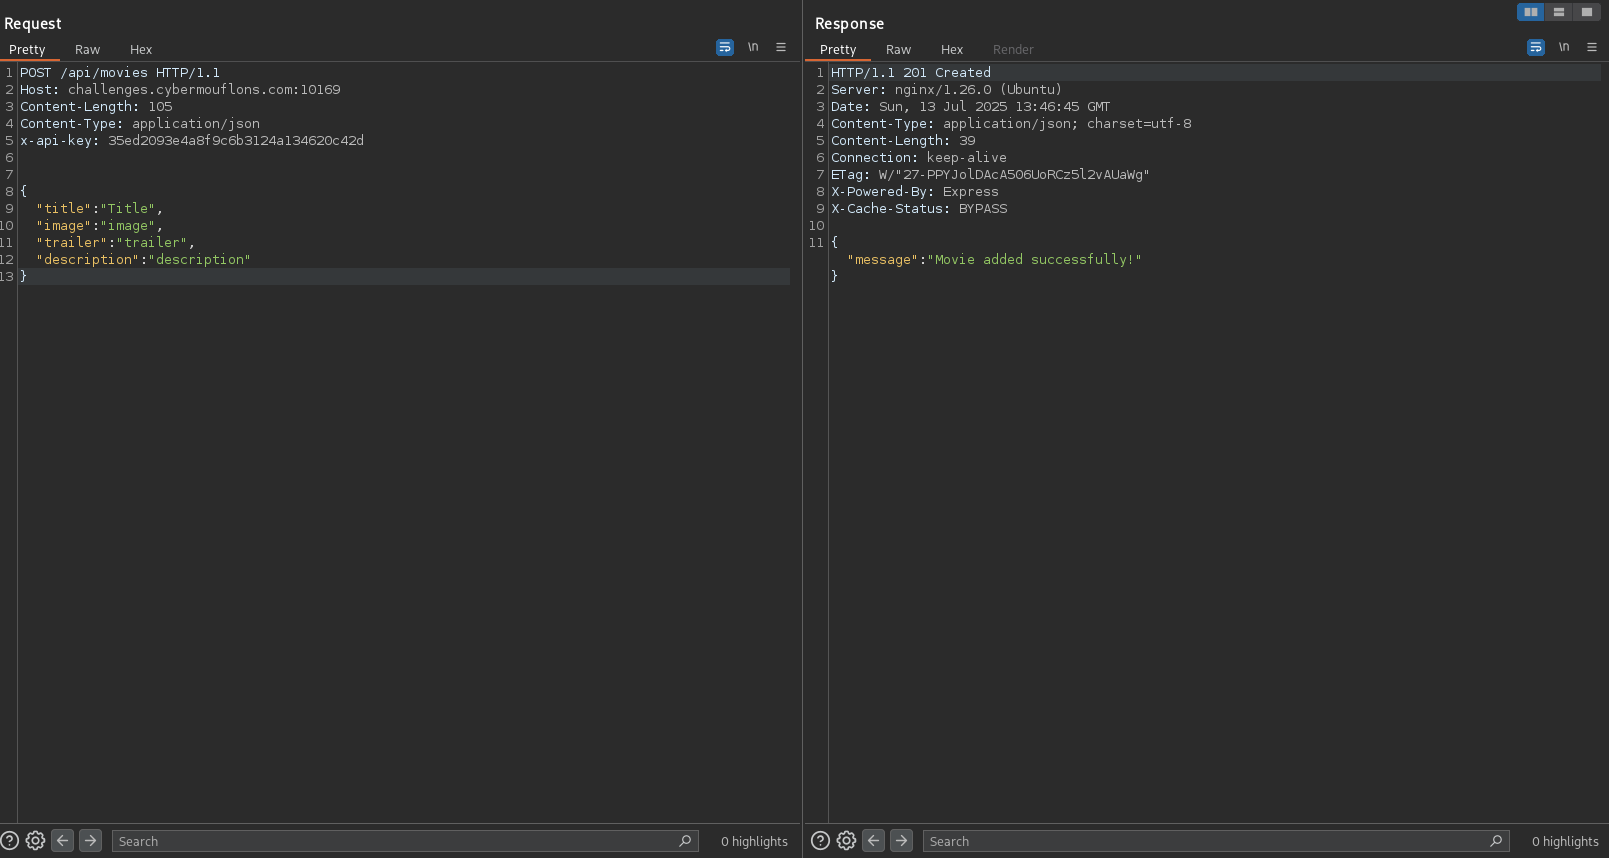This screenshot has height=858, width=1609.
Task: Click the Request panel search field
Action: (x=395, y=842)
